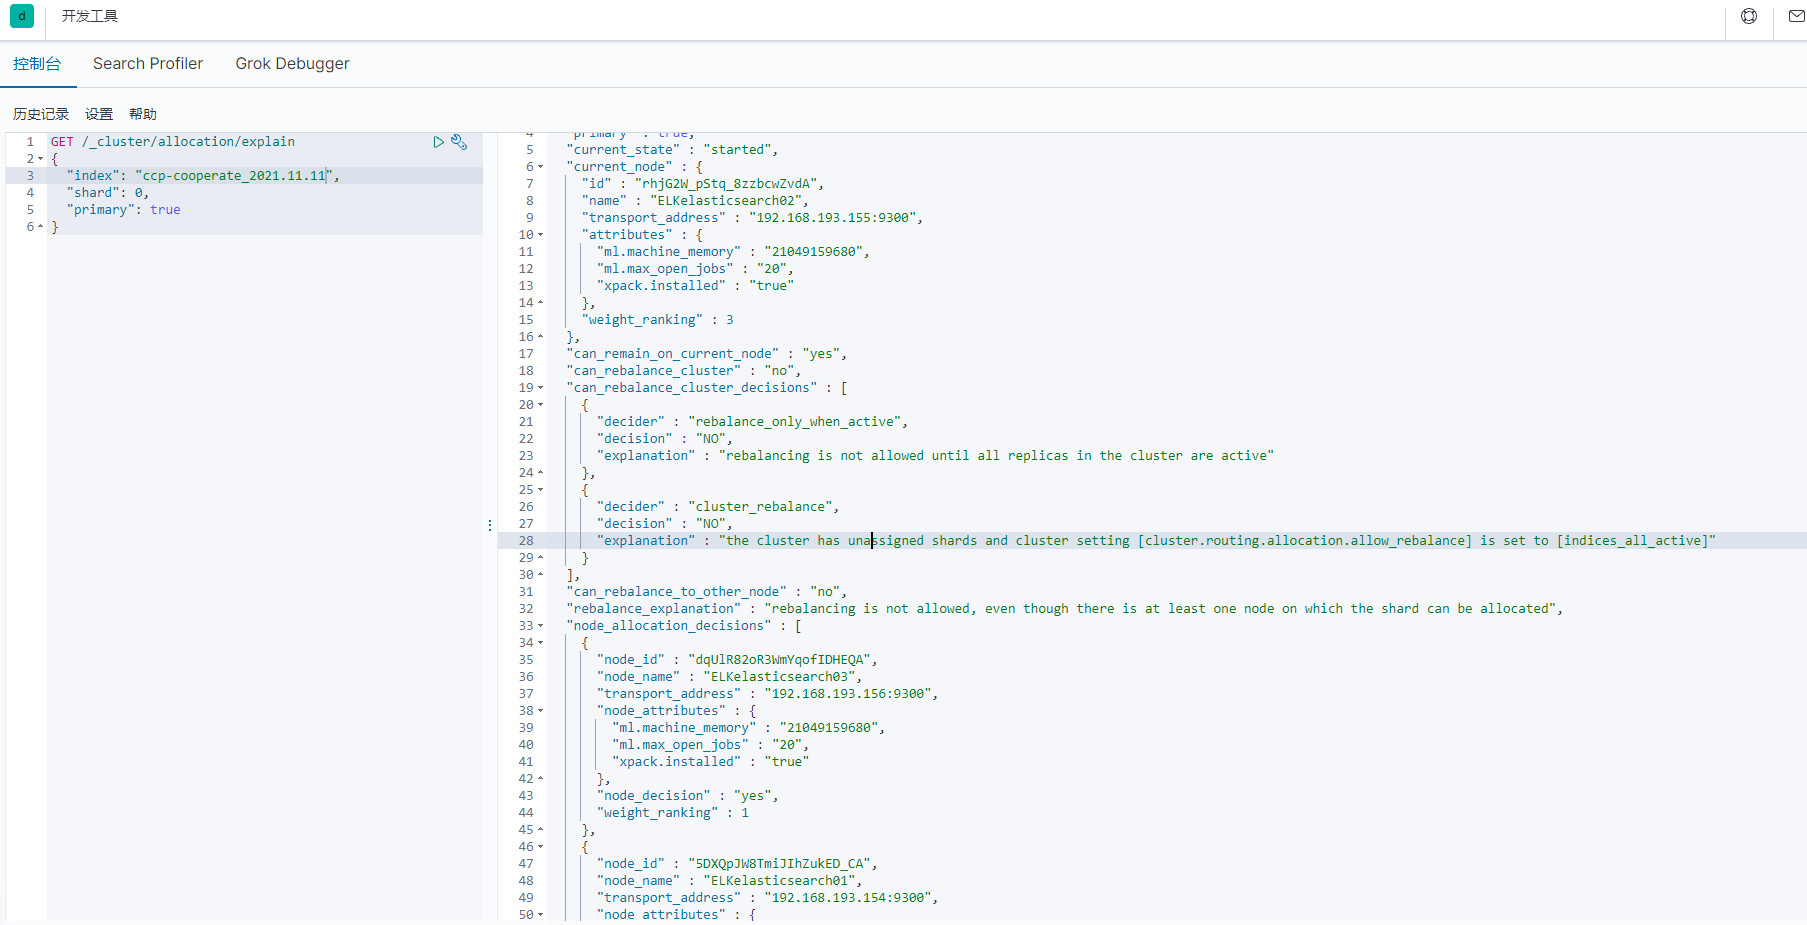Collapse the attributes block at line 10

541,235
